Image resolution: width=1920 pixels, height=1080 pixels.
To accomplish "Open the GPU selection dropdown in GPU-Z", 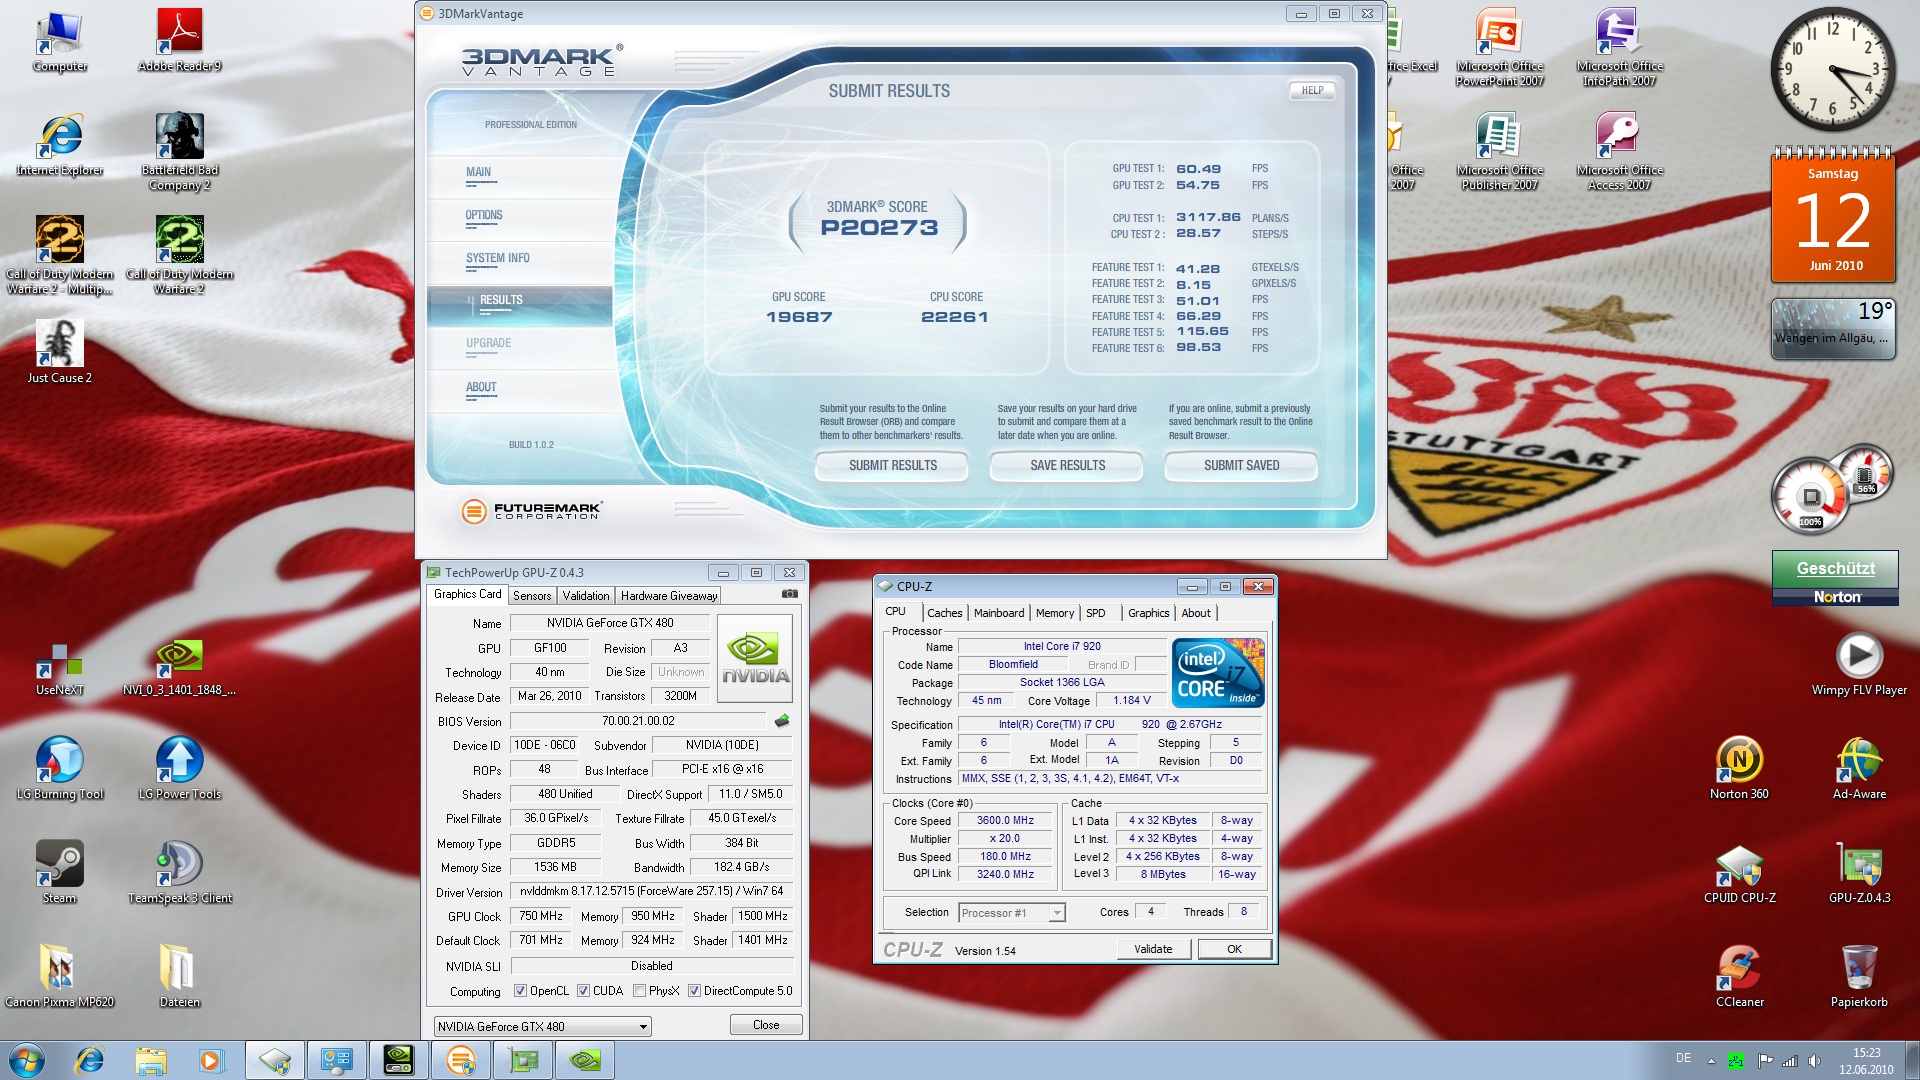I will [543, 1026].
